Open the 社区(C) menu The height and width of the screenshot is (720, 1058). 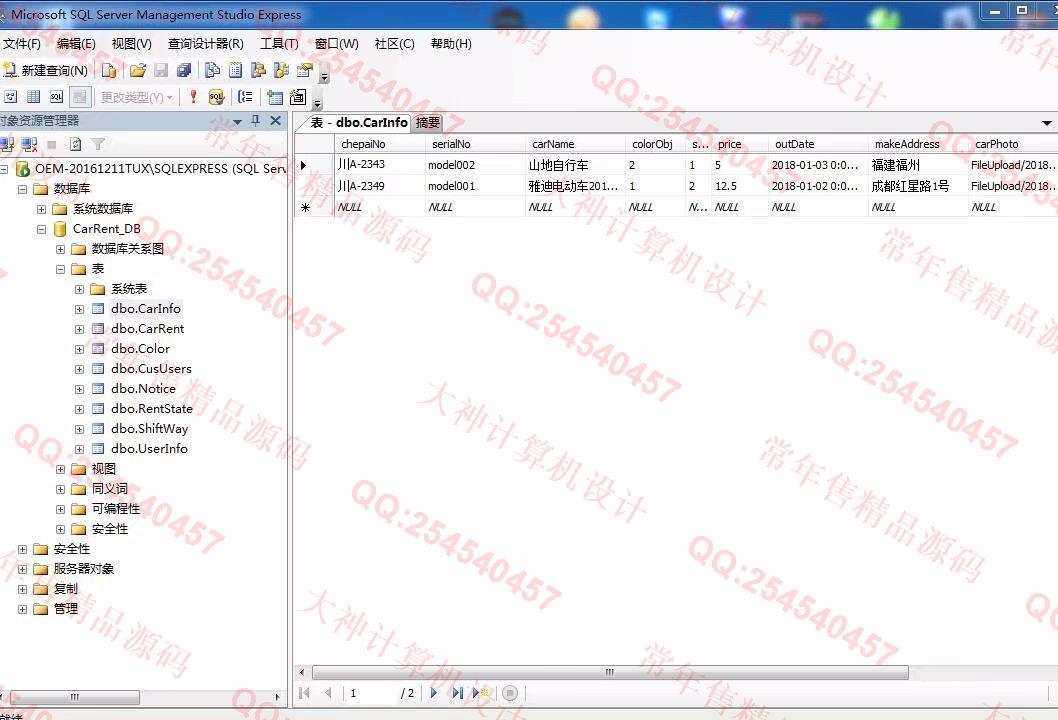395,44
